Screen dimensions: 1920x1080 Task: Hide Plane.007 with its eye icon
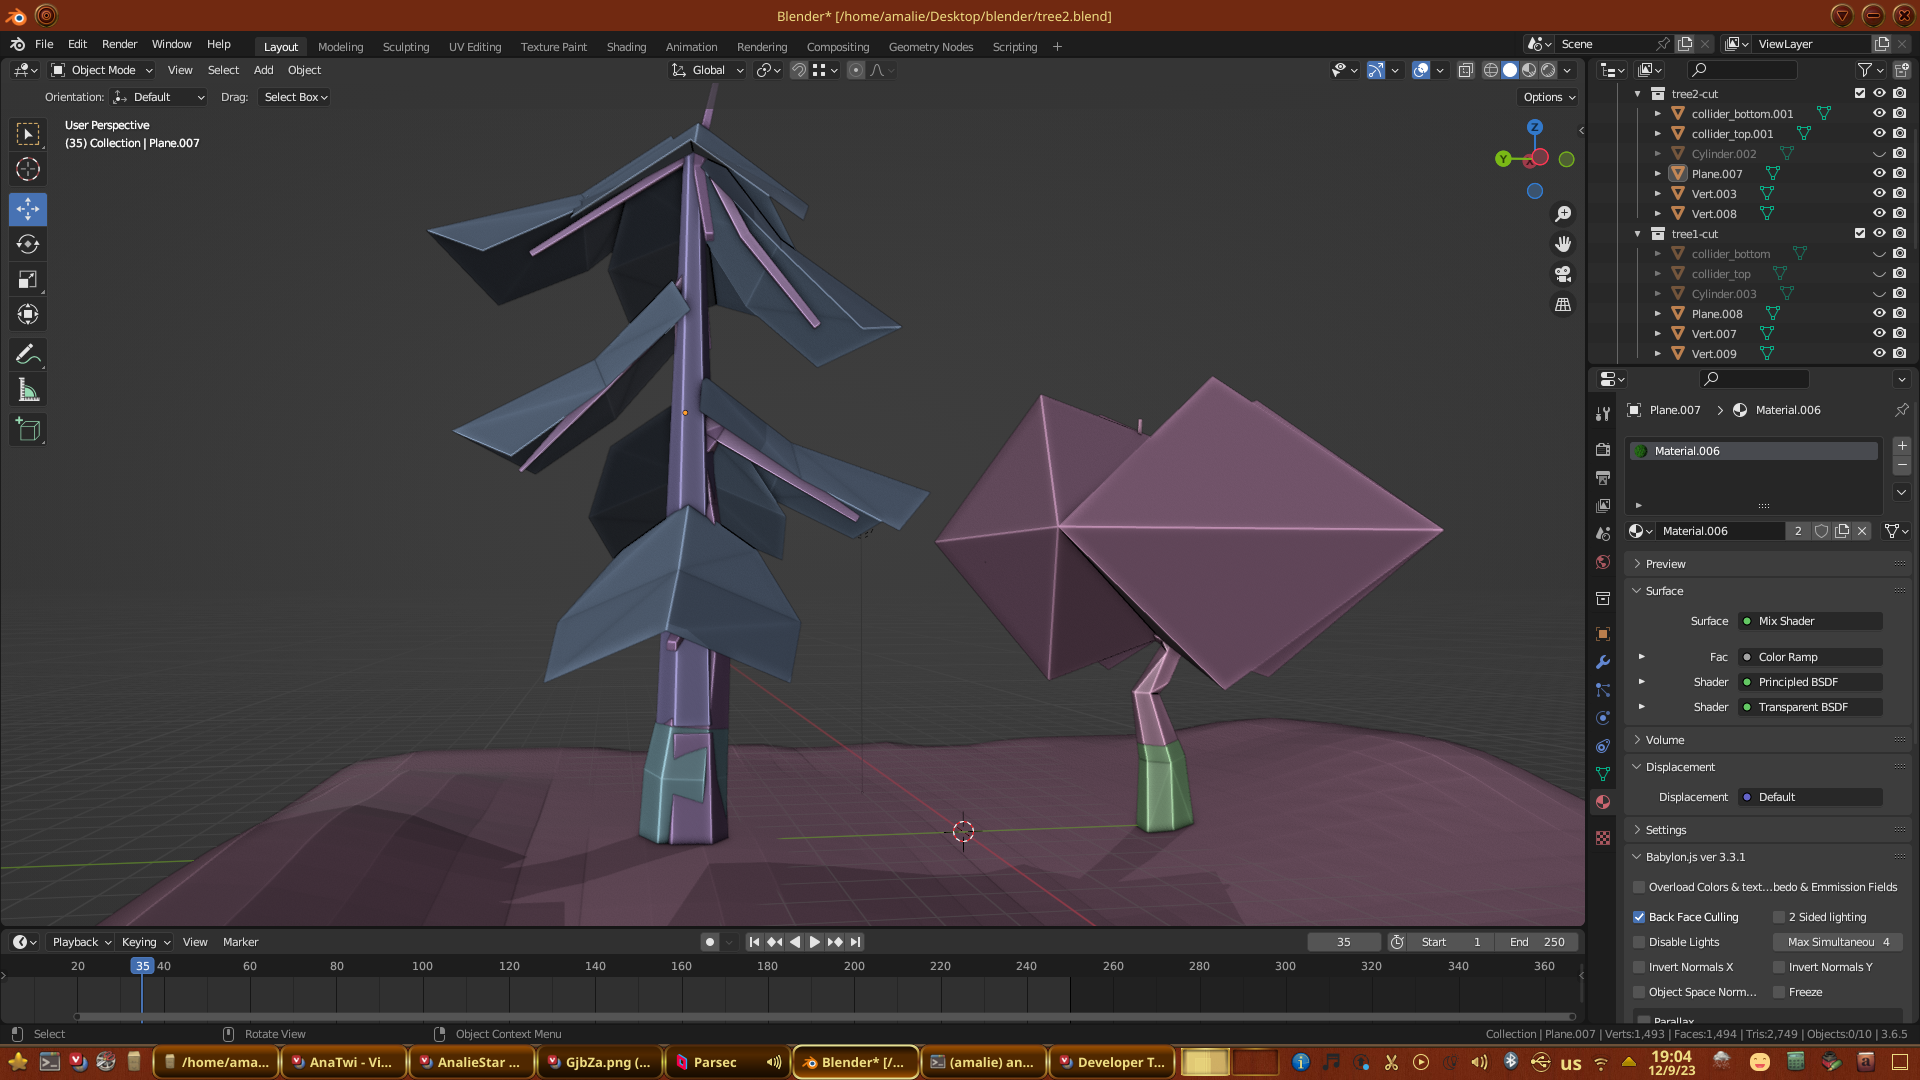click(1879, 173)
